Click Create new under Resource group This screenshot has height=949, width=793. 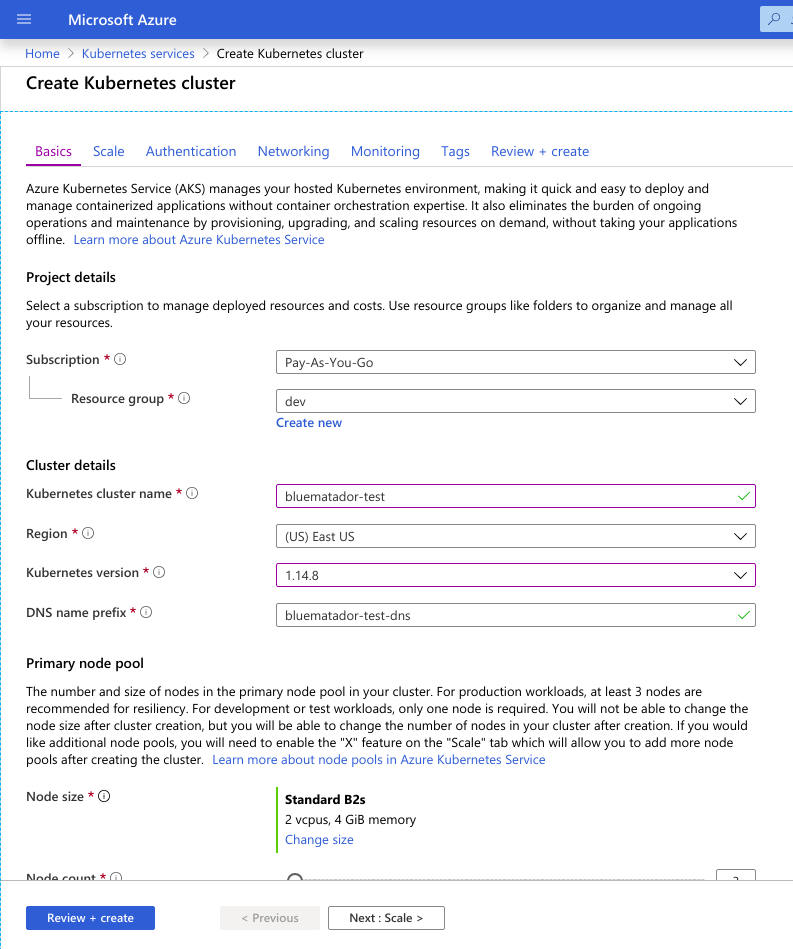click(308, 422)
